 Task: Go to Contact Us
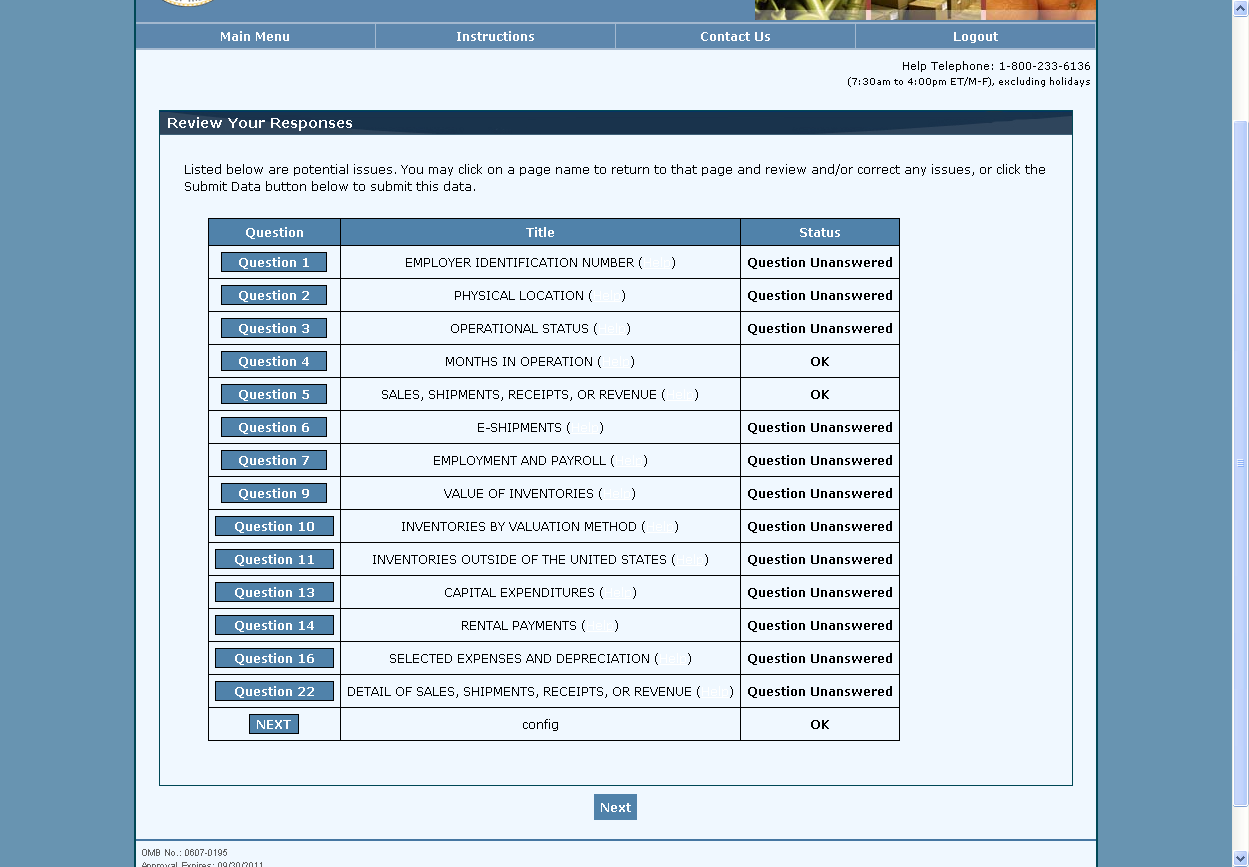[735, 36]
